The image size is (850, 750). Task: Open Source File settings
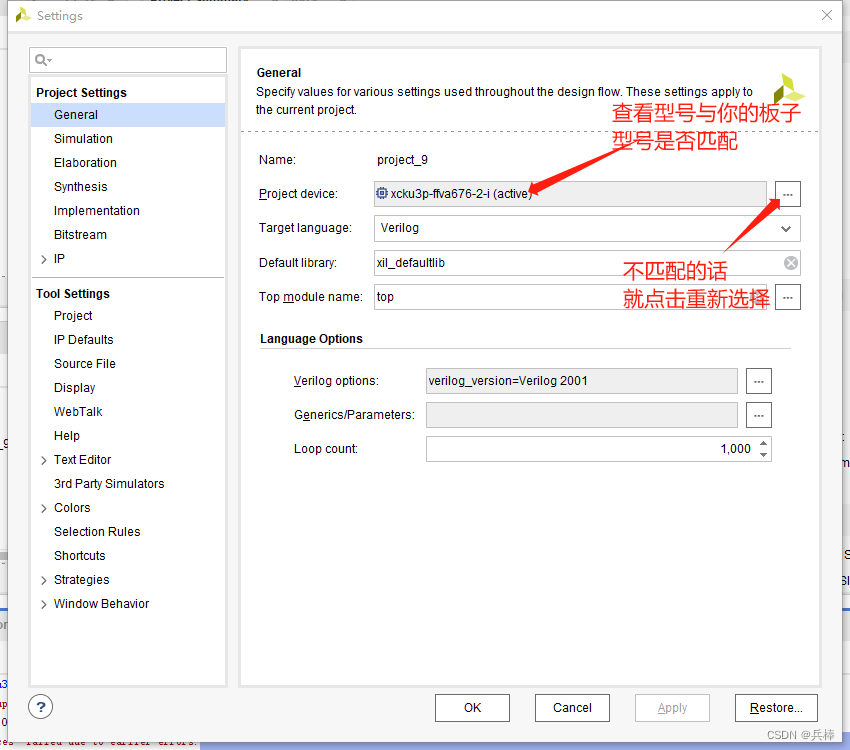click(85, 364)
